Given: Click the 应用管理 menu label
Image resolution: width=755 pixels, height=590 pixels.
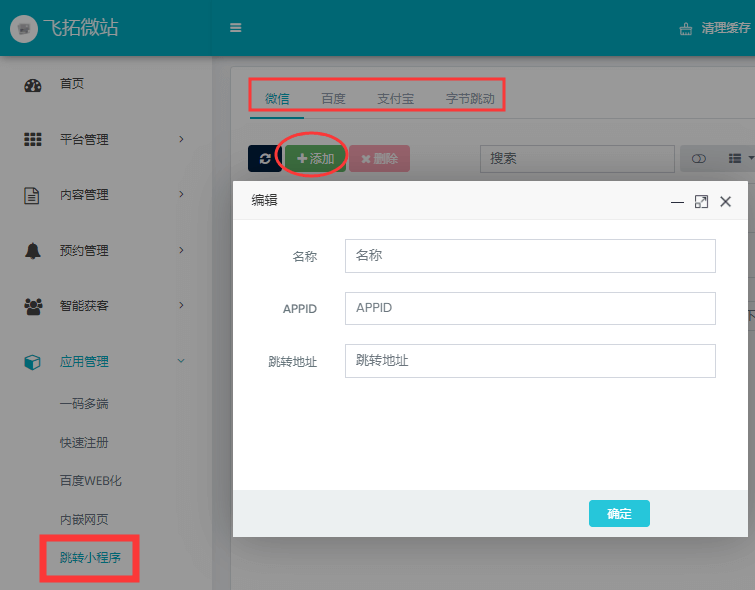Looking at the screenshot, I should coord(84,361).
